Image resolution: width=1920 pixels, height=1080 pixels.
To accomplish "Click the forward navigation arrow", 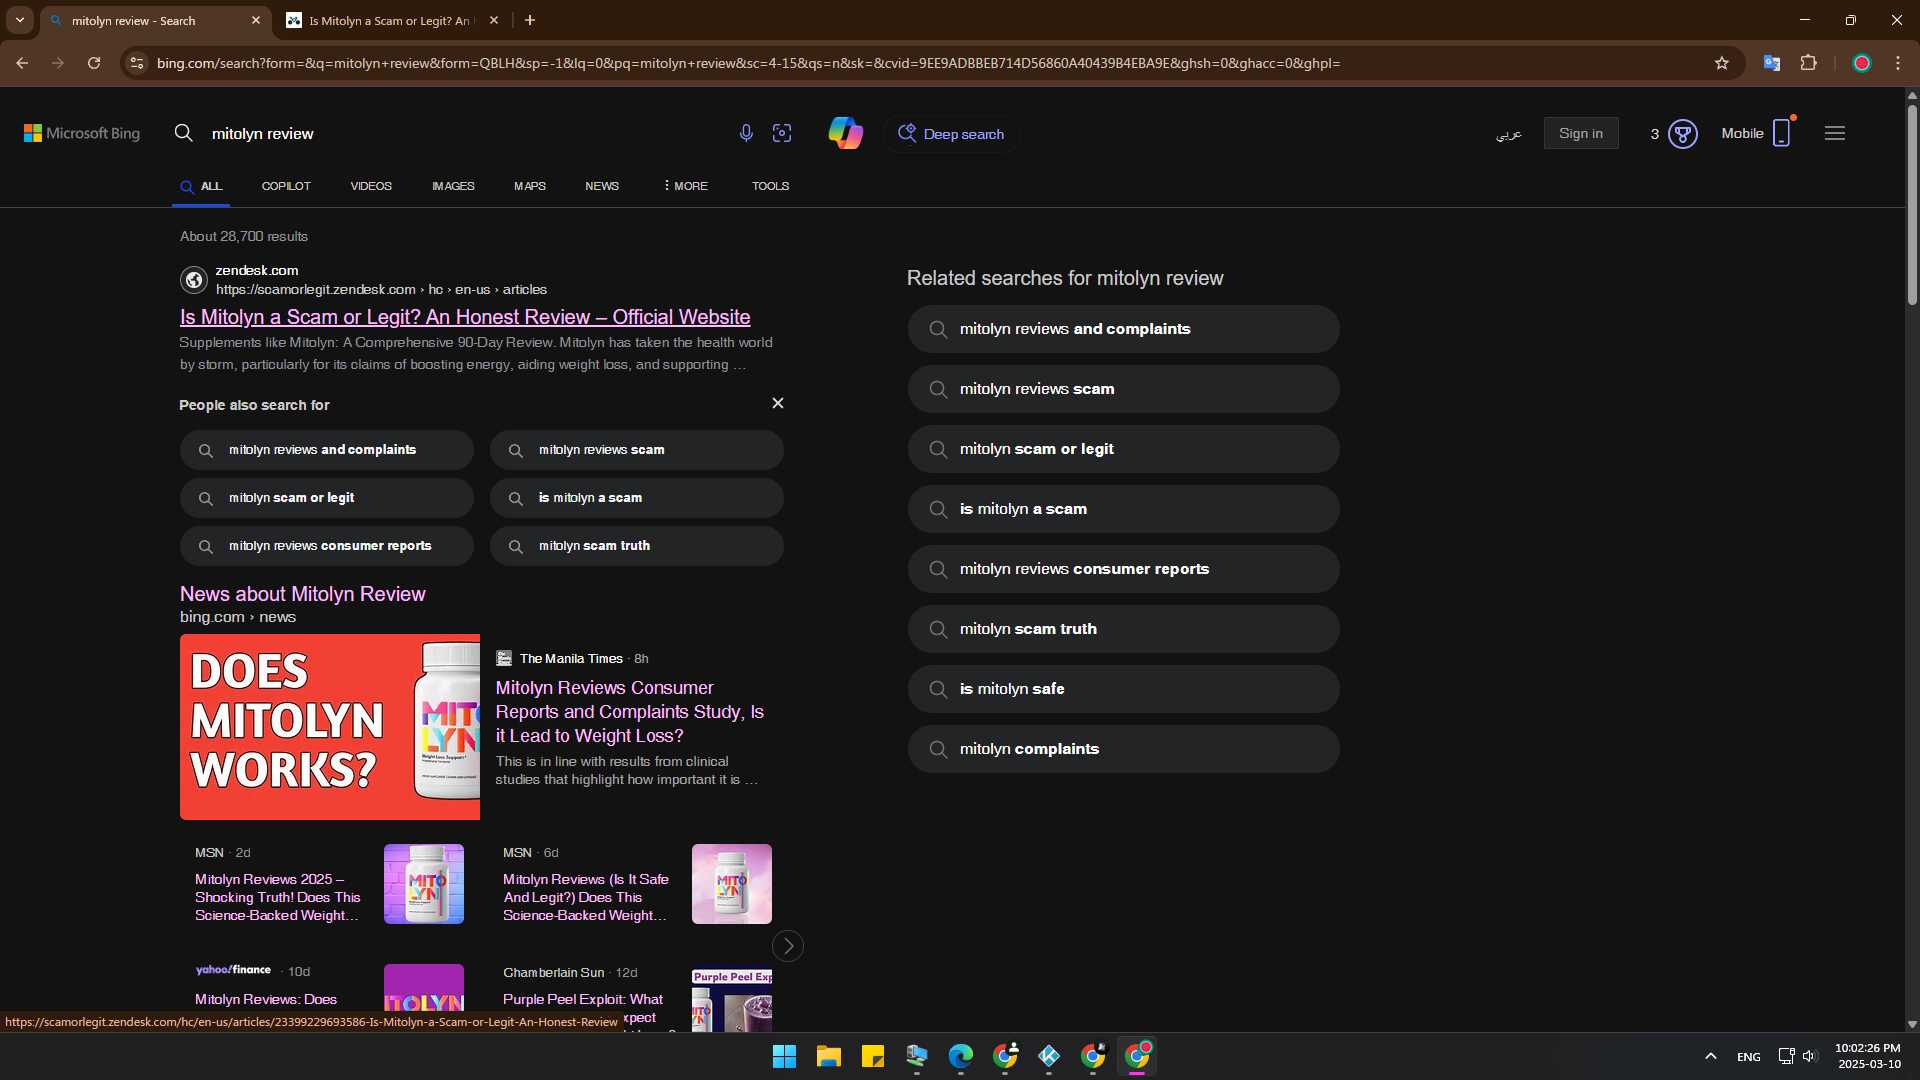I will click(x=58, y=63).
